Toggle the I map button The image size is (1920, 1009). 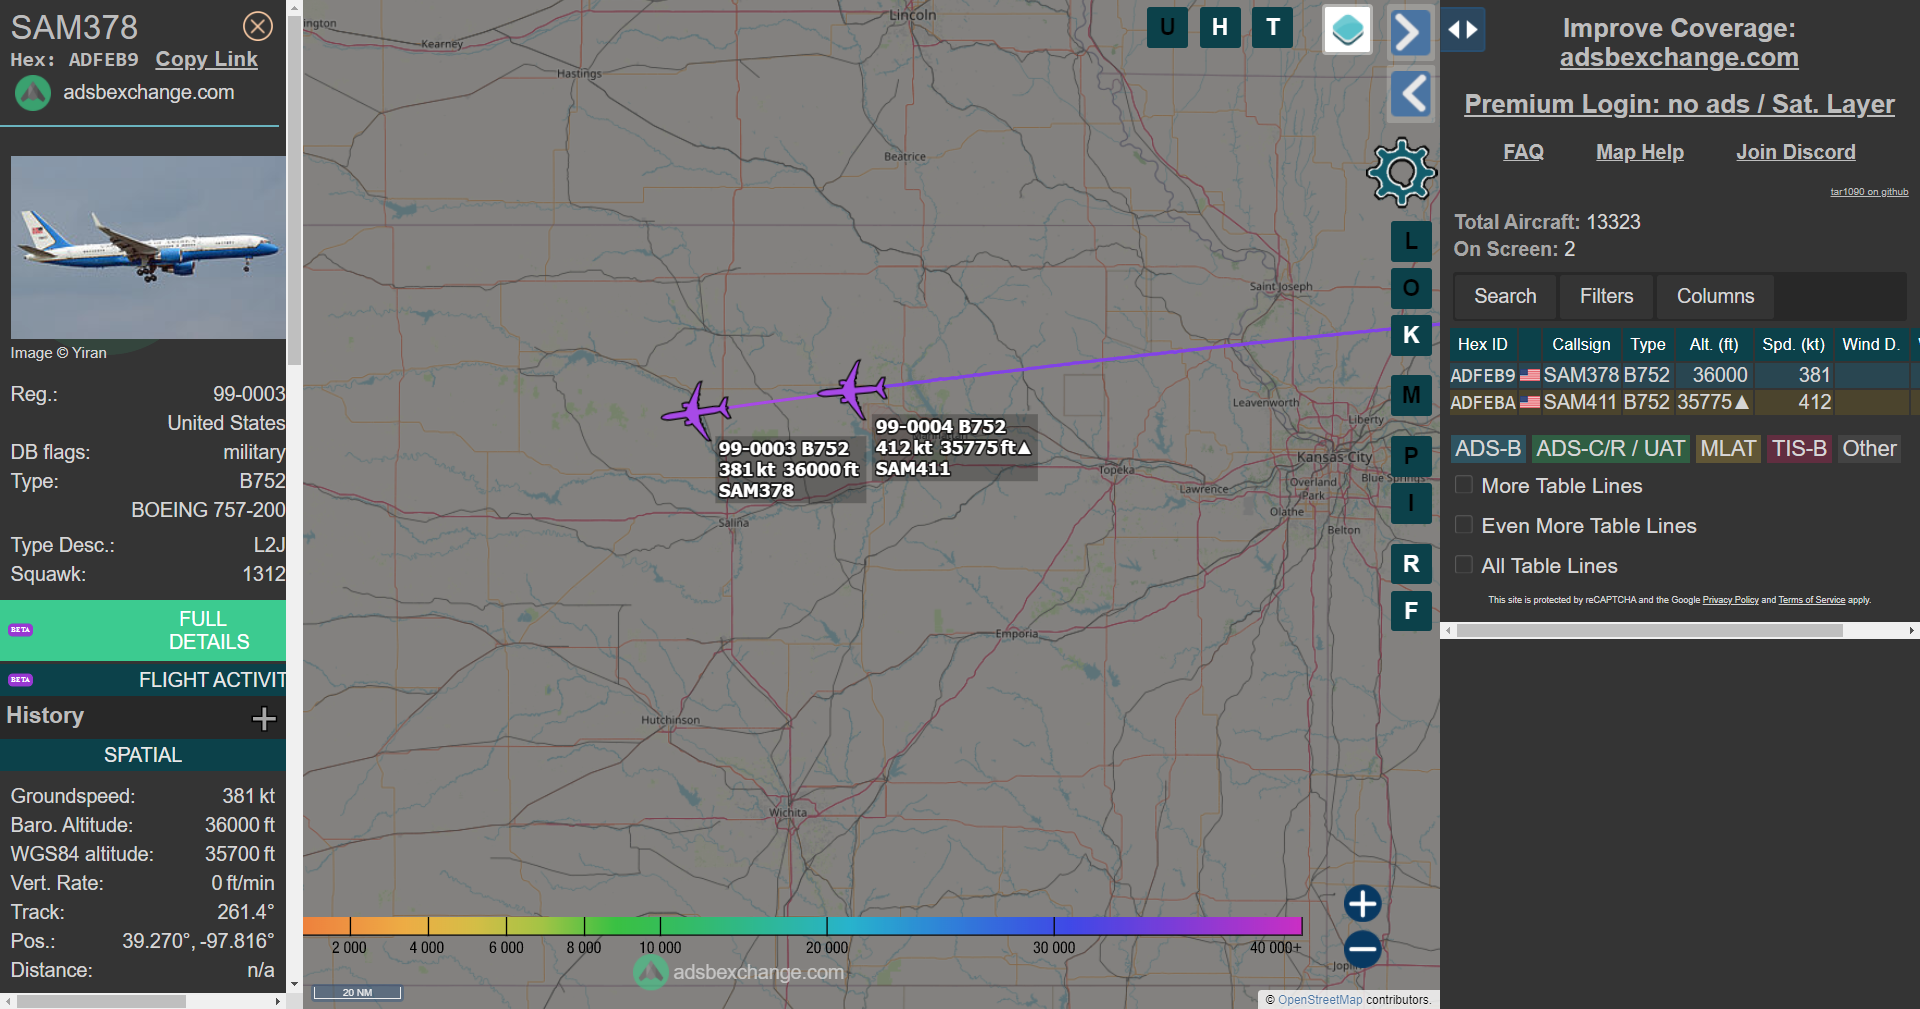pos(1411,503)
